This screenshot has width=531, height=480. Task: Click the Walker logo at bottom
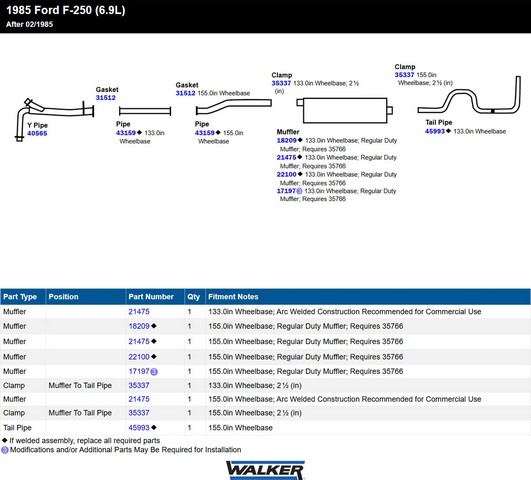[x=266, y=470]
